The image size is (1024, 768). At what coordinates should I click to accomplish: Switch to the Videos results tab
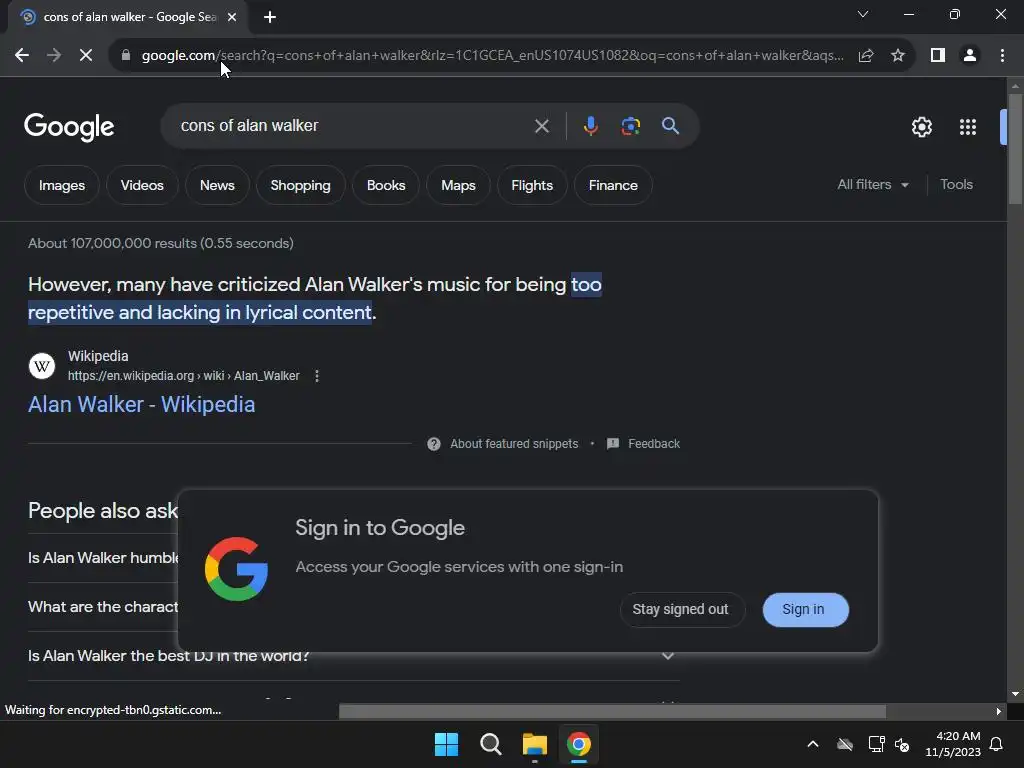point(142,185)
